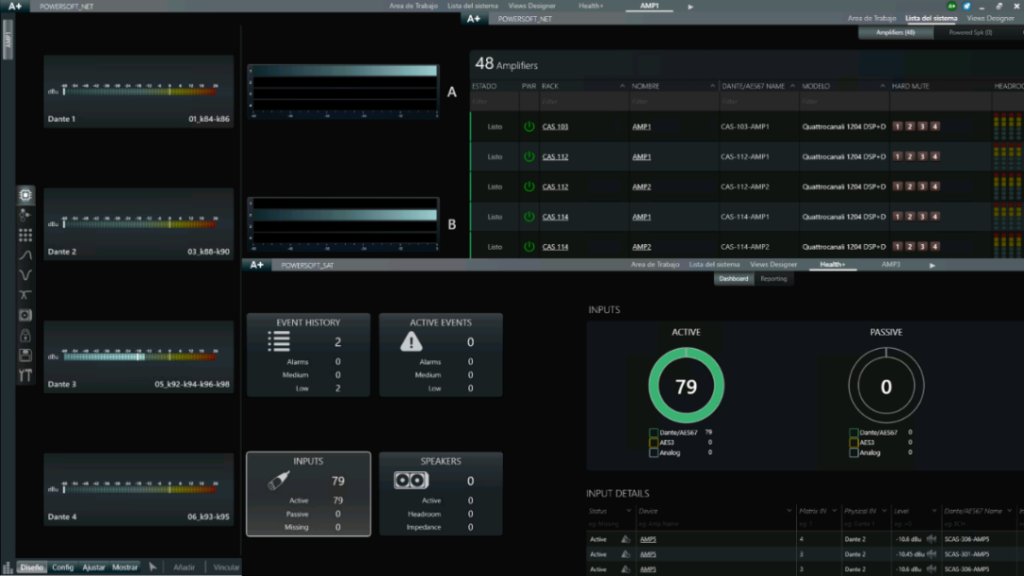Open the matrix grid tool in the sidebar
Viewport: 1024px width, 576px height.
[x=25, y=235]
